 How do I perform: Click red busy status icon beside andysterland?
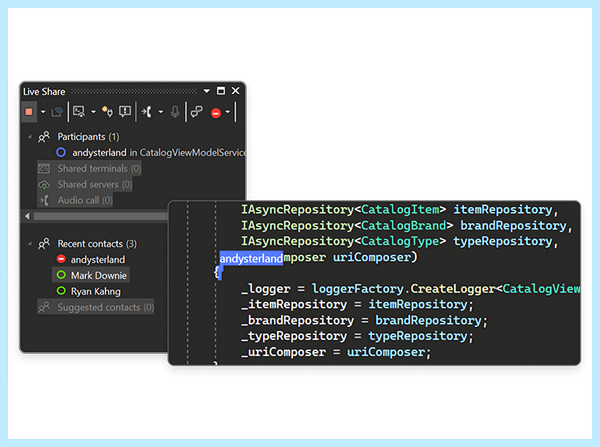tap(61, 259)
